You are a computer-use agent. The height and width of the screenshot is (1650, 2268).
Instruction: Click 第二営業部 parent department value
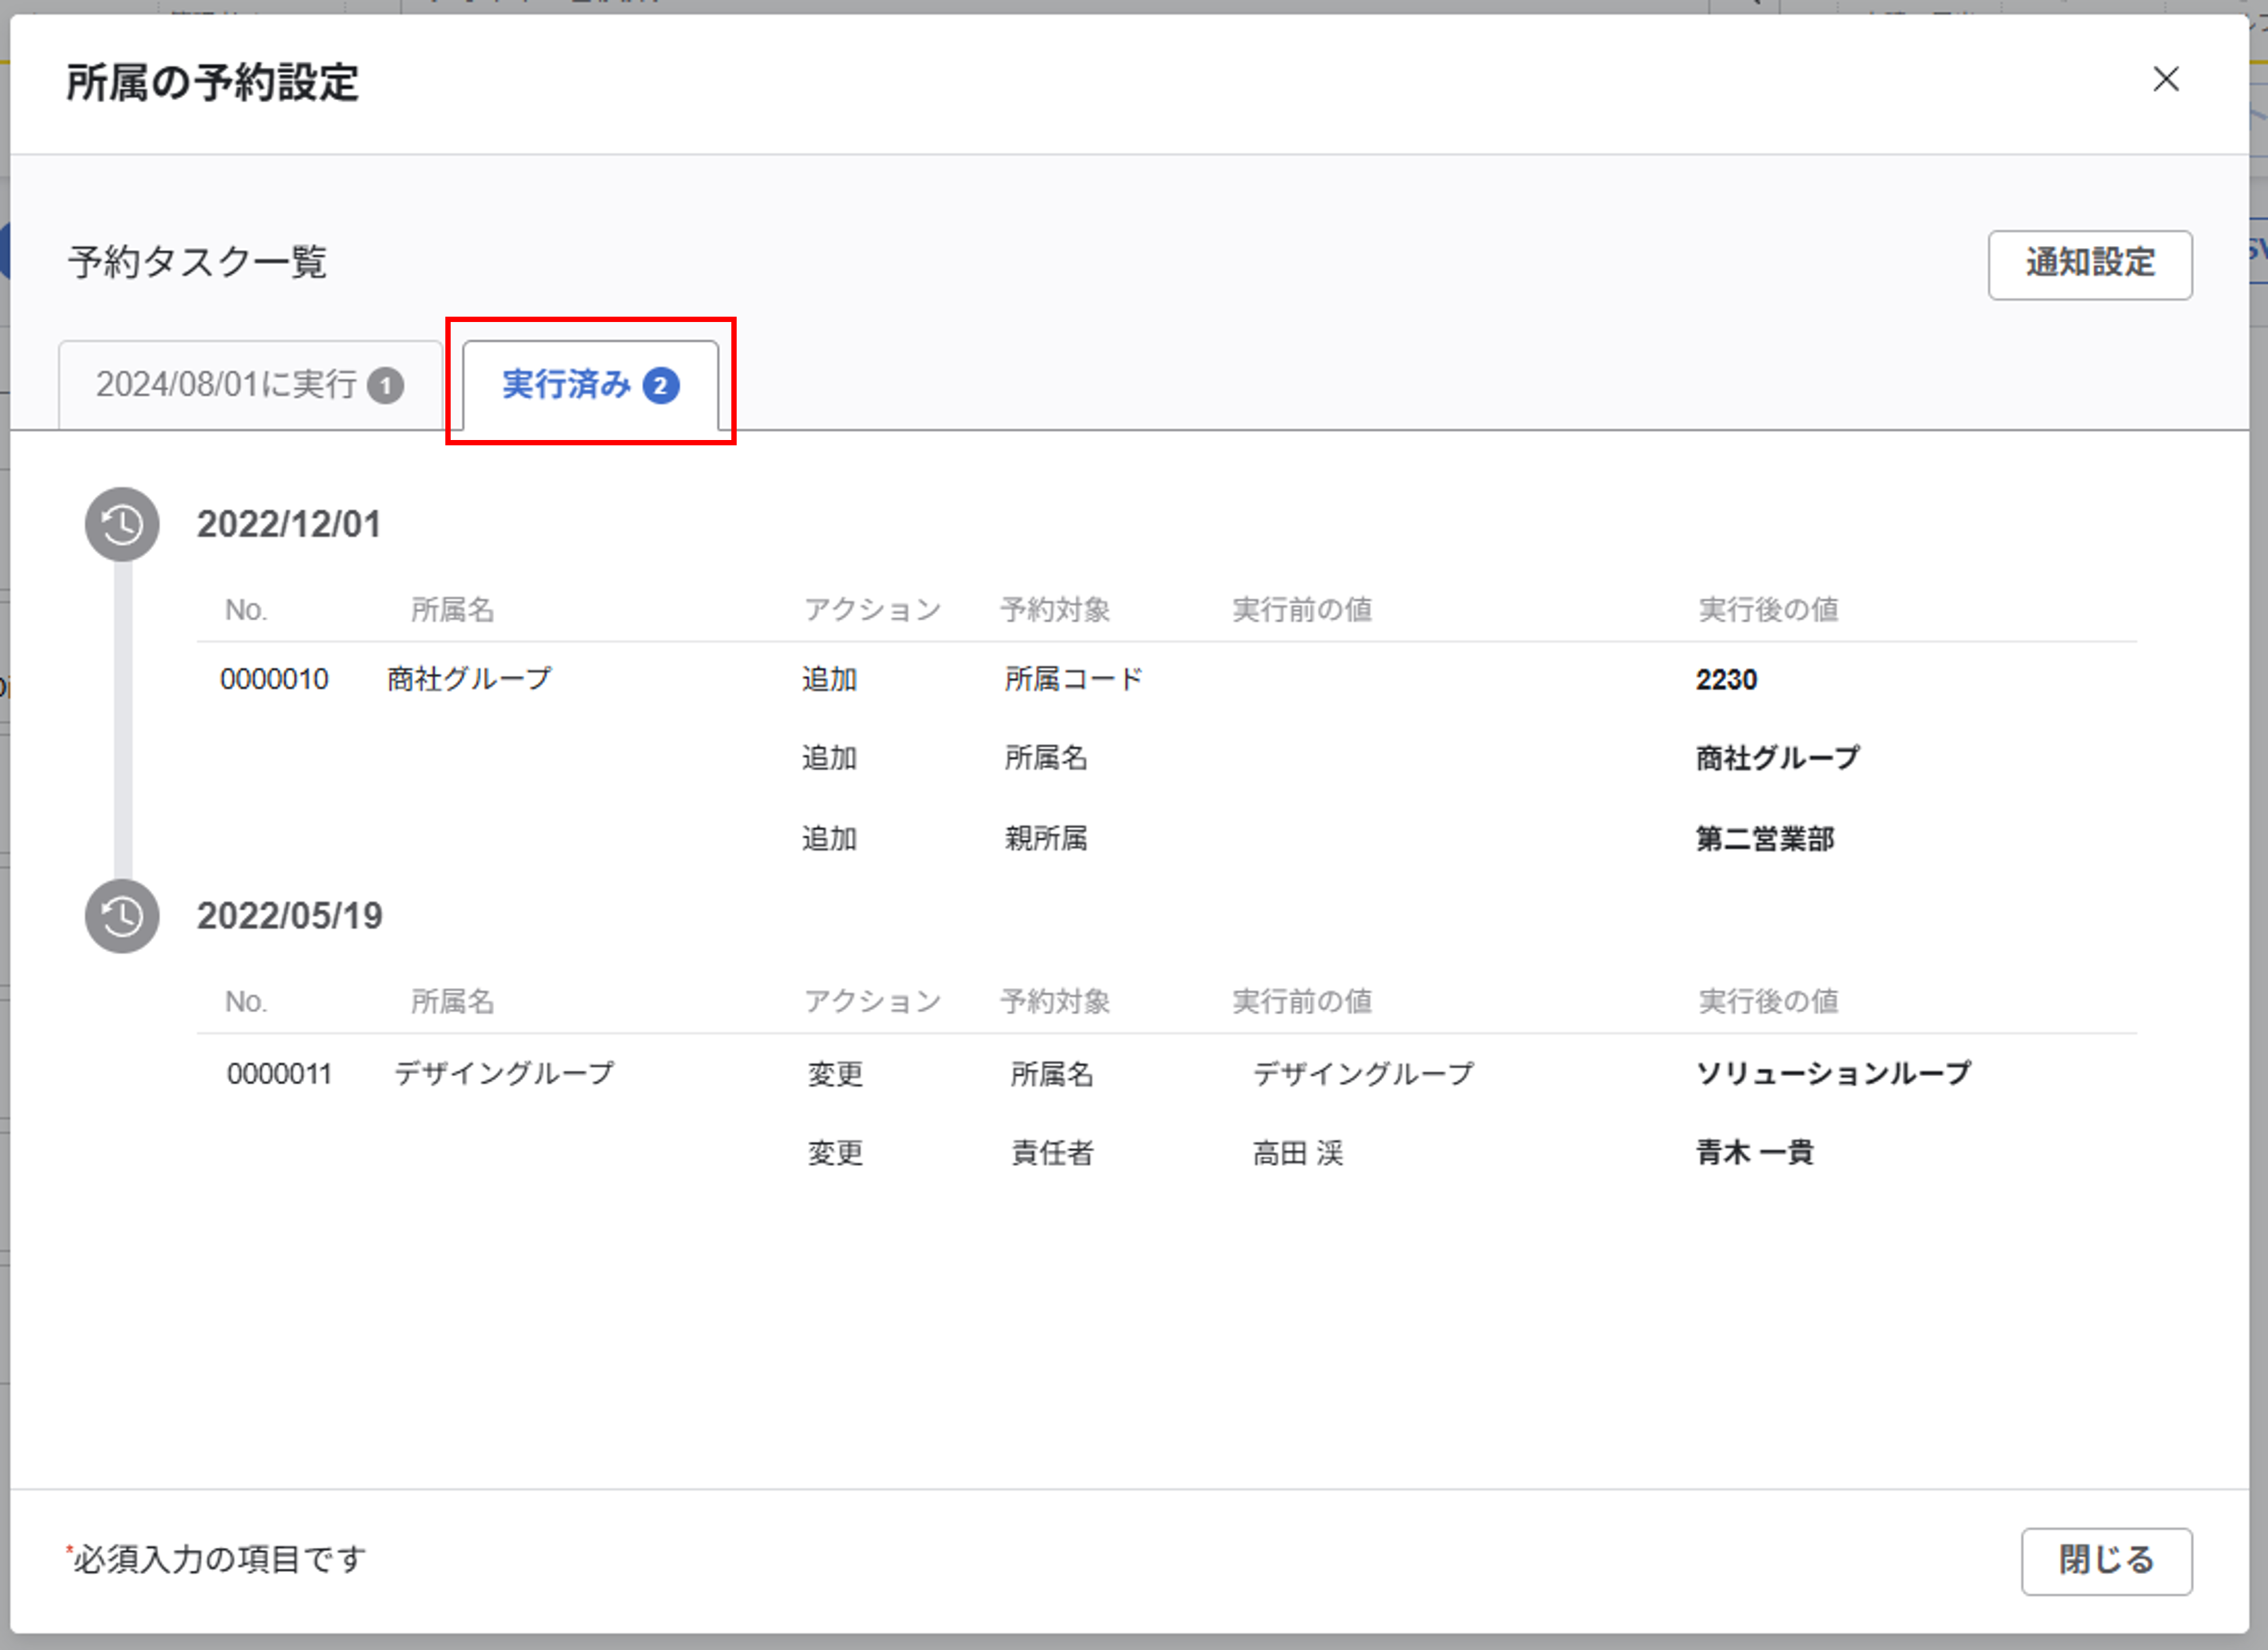click(1765, 838)
